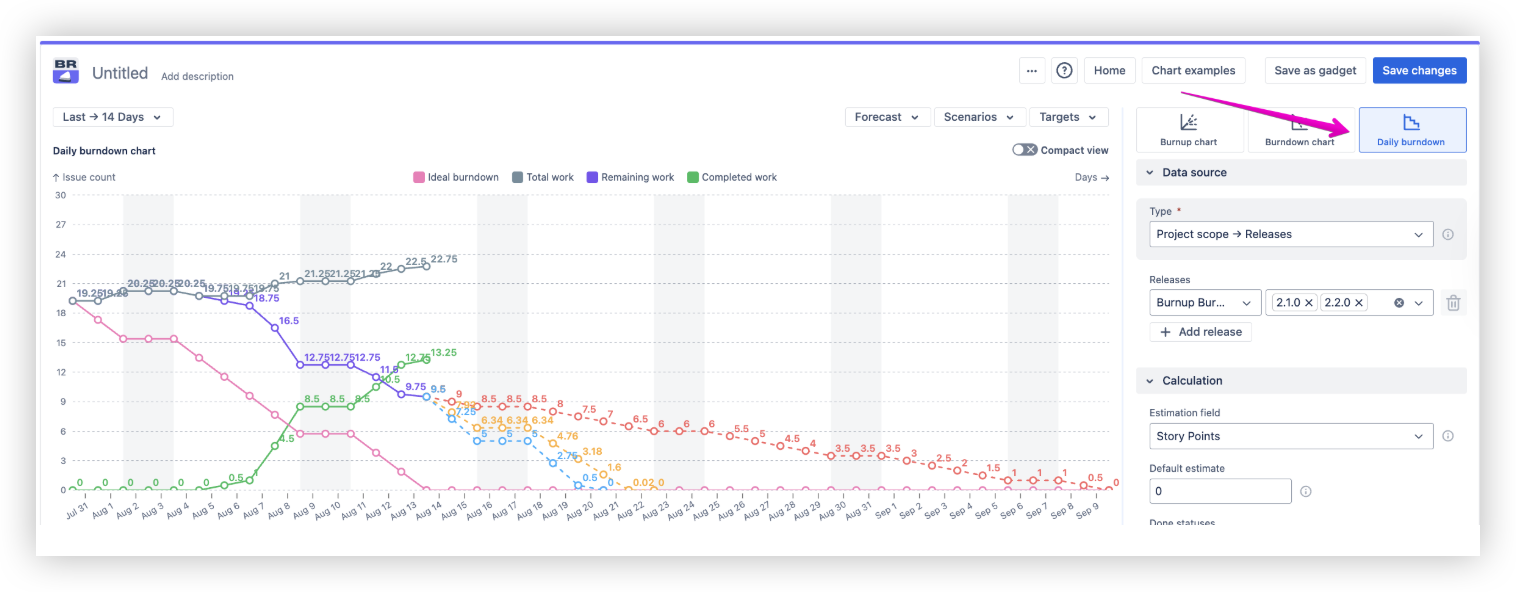The image size is (1516, 592).
Task: Open Chart examples
Action: pyautogui.click(x=1193, y=71)
